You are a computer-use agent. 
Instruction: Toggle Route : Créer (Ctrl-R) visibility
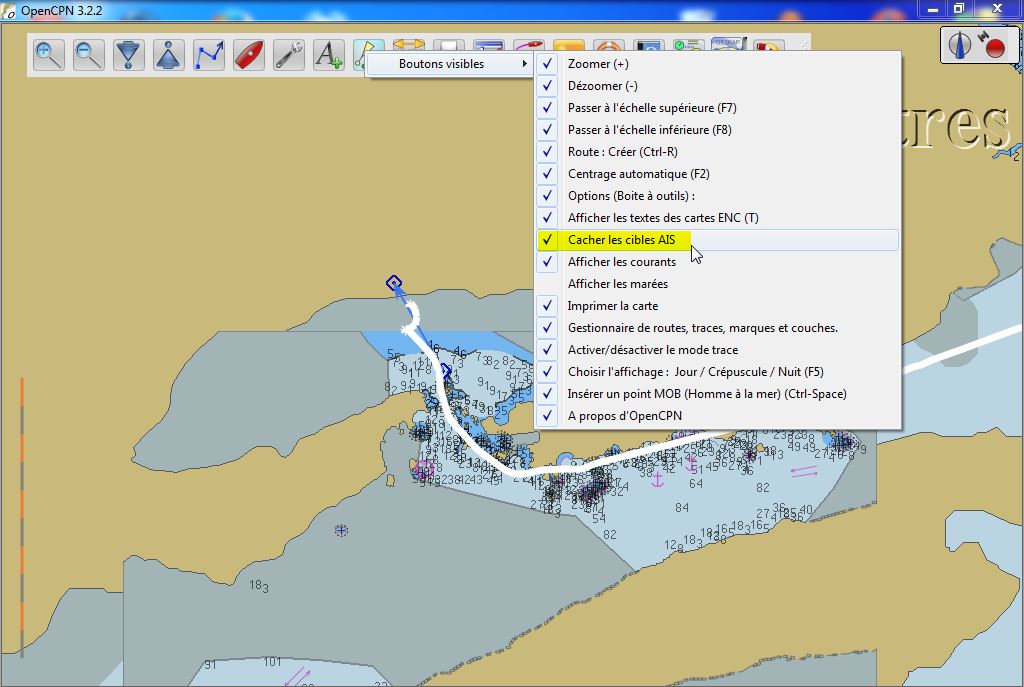pyautogui.click(x=717, y=152)
